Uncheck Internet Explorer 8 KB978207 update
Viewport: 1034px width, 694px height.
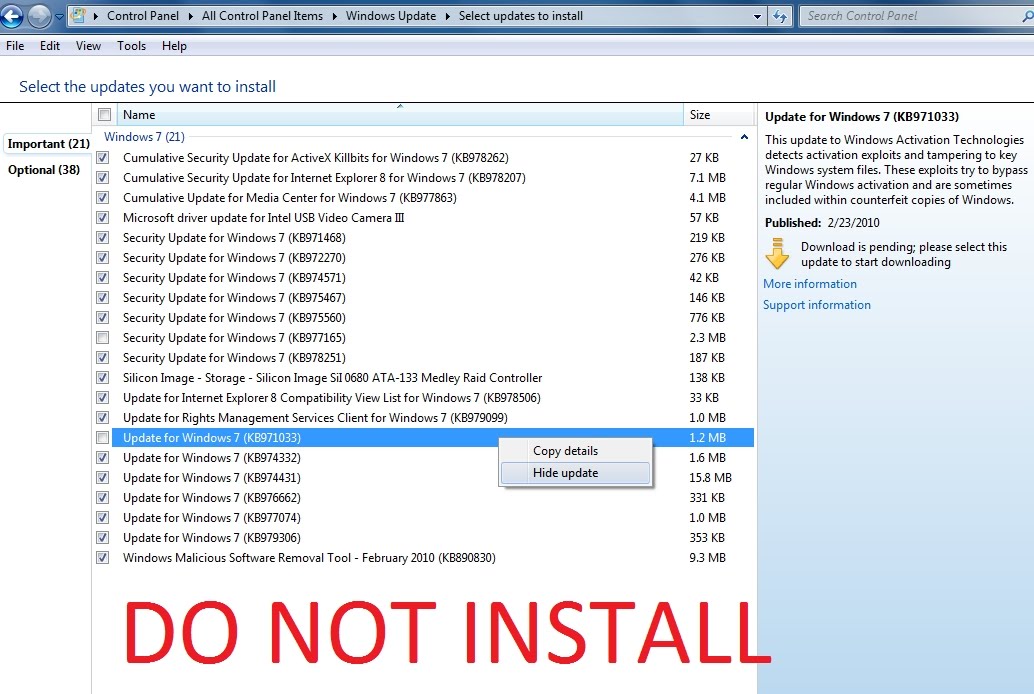pyautogui.click(x=102, y=177)
